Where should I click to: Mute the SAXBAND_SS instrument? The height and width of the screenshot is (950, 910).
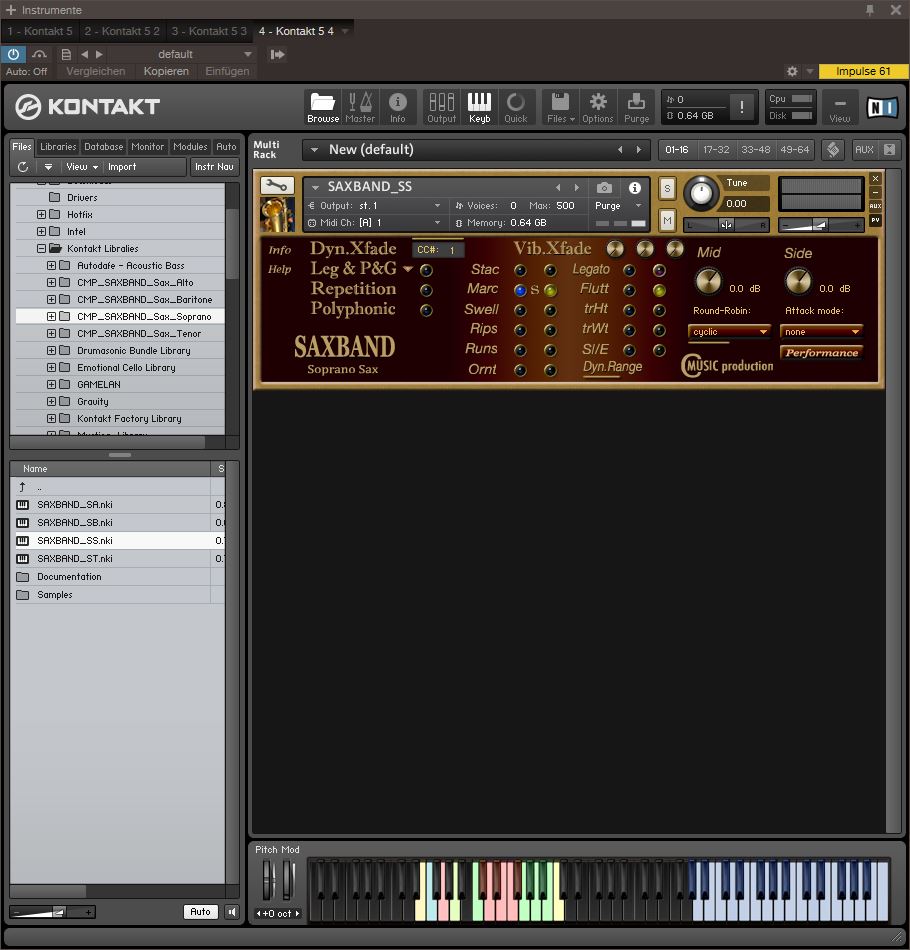tap(667, 220)
